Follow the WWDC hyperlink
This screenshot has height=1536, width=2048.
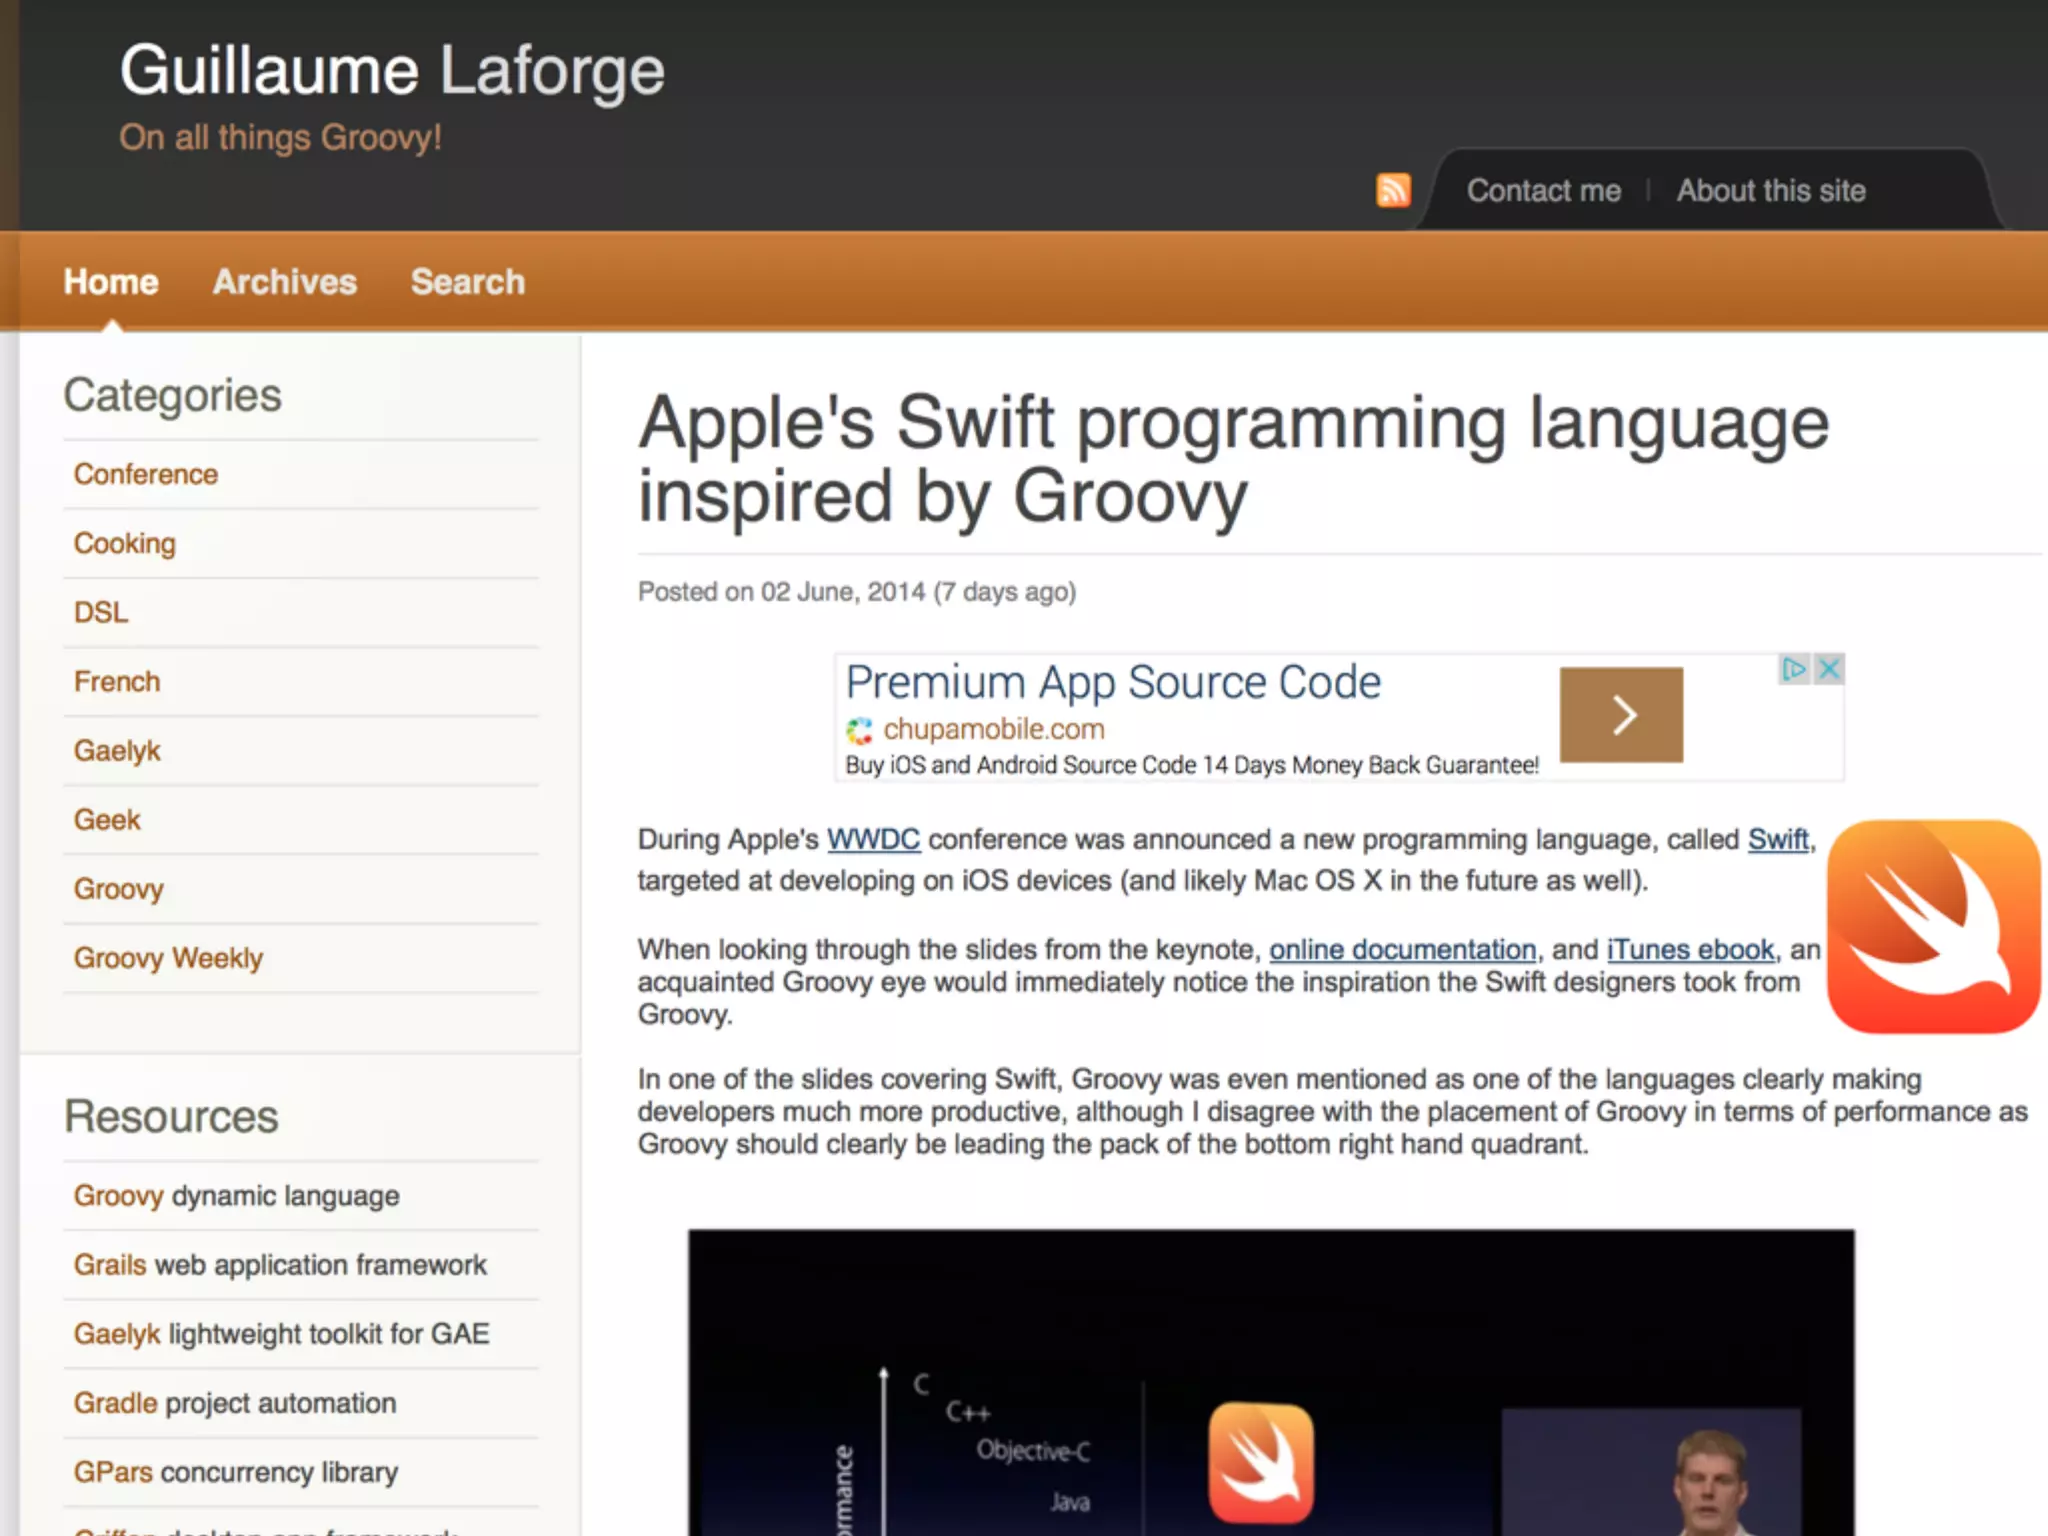pos(873,840)
